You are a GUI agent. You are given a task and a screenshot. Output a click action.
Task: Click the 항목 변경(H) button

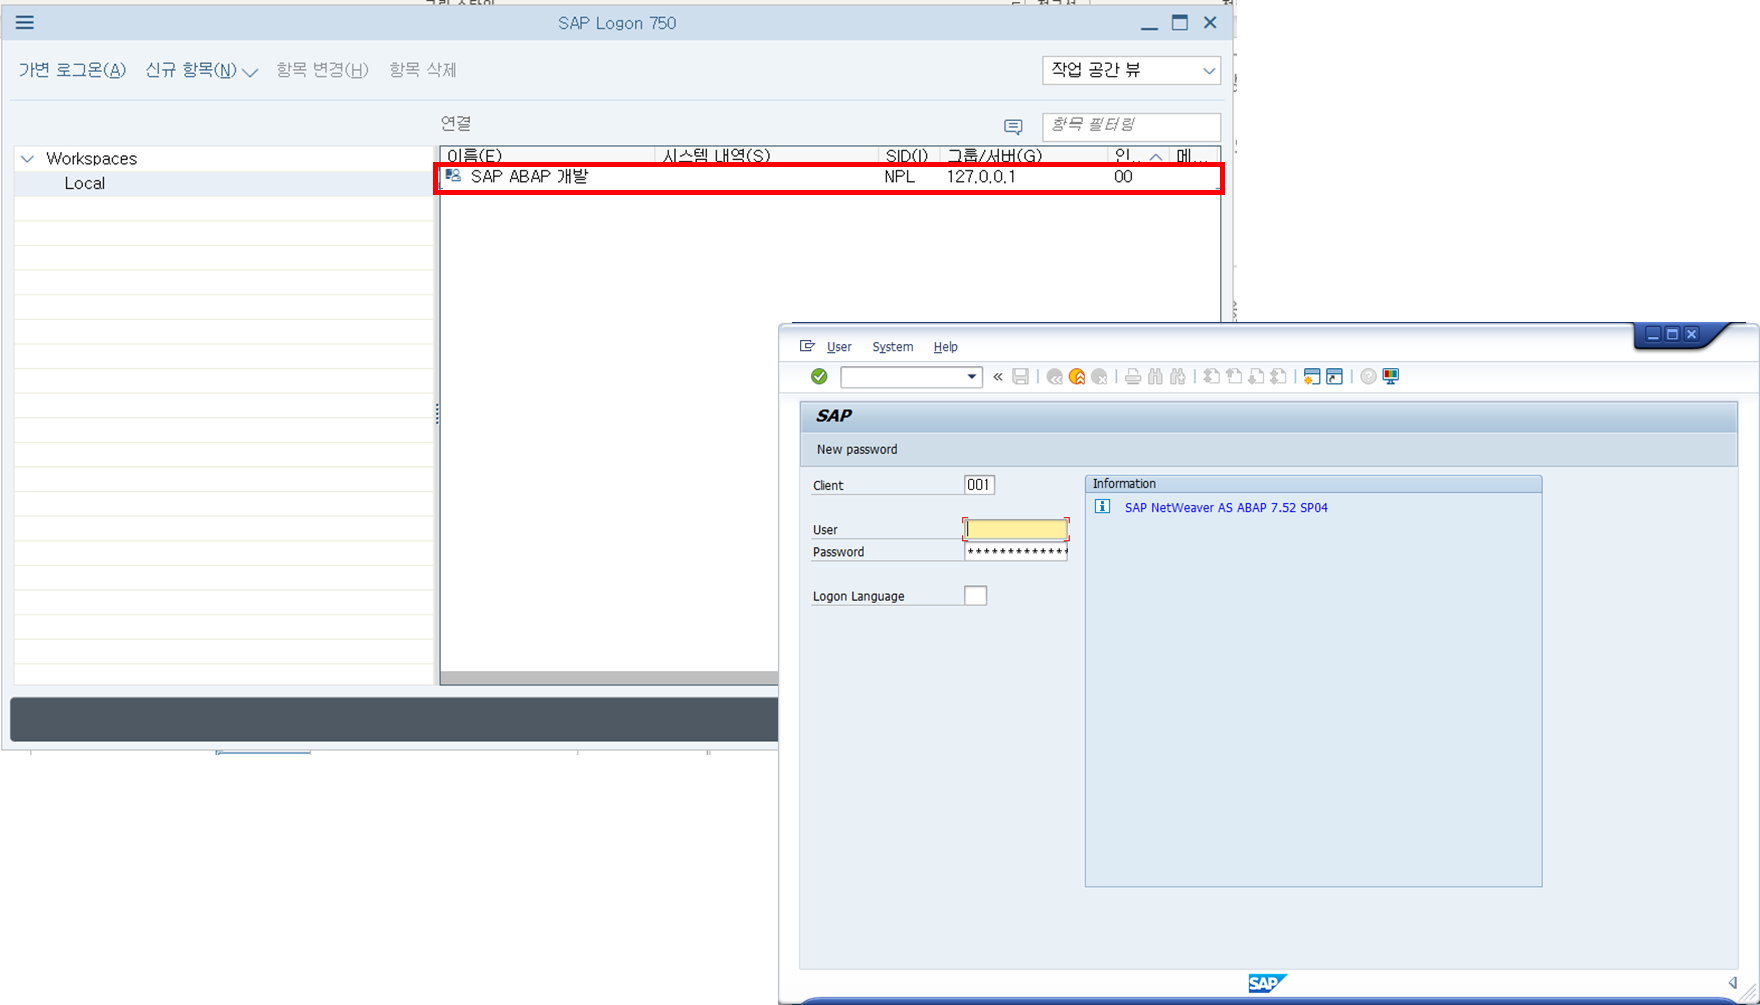click(322, 70)
